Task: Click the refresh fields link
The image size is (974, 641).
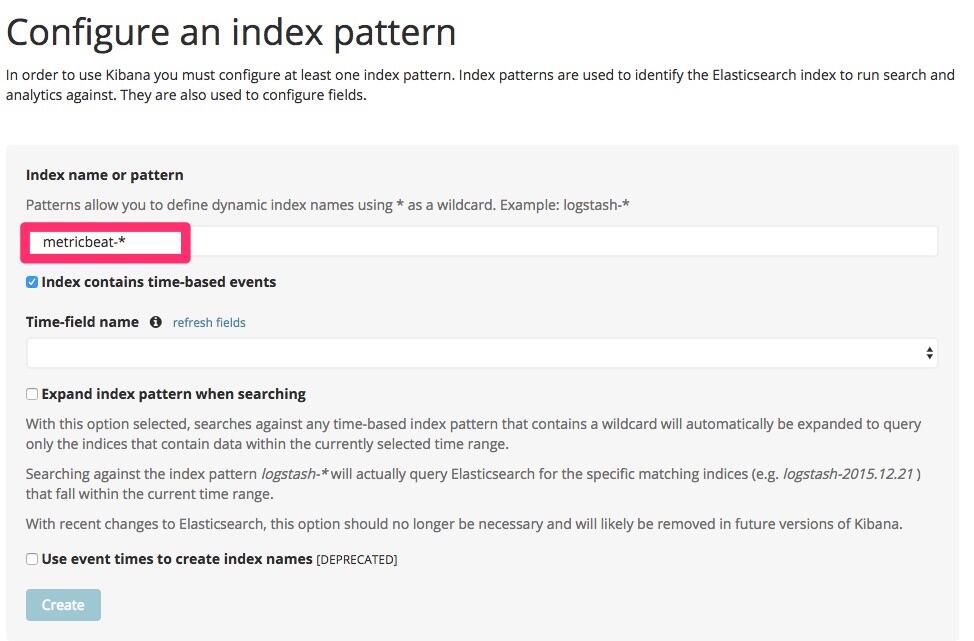Action: pyautogui.click(x=209, y=322)
